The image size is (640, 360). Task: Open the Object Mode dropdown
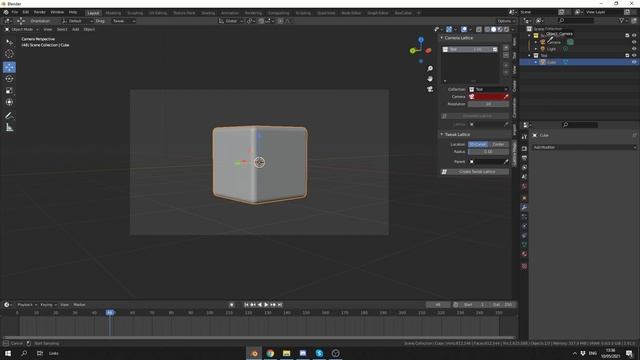21,29
